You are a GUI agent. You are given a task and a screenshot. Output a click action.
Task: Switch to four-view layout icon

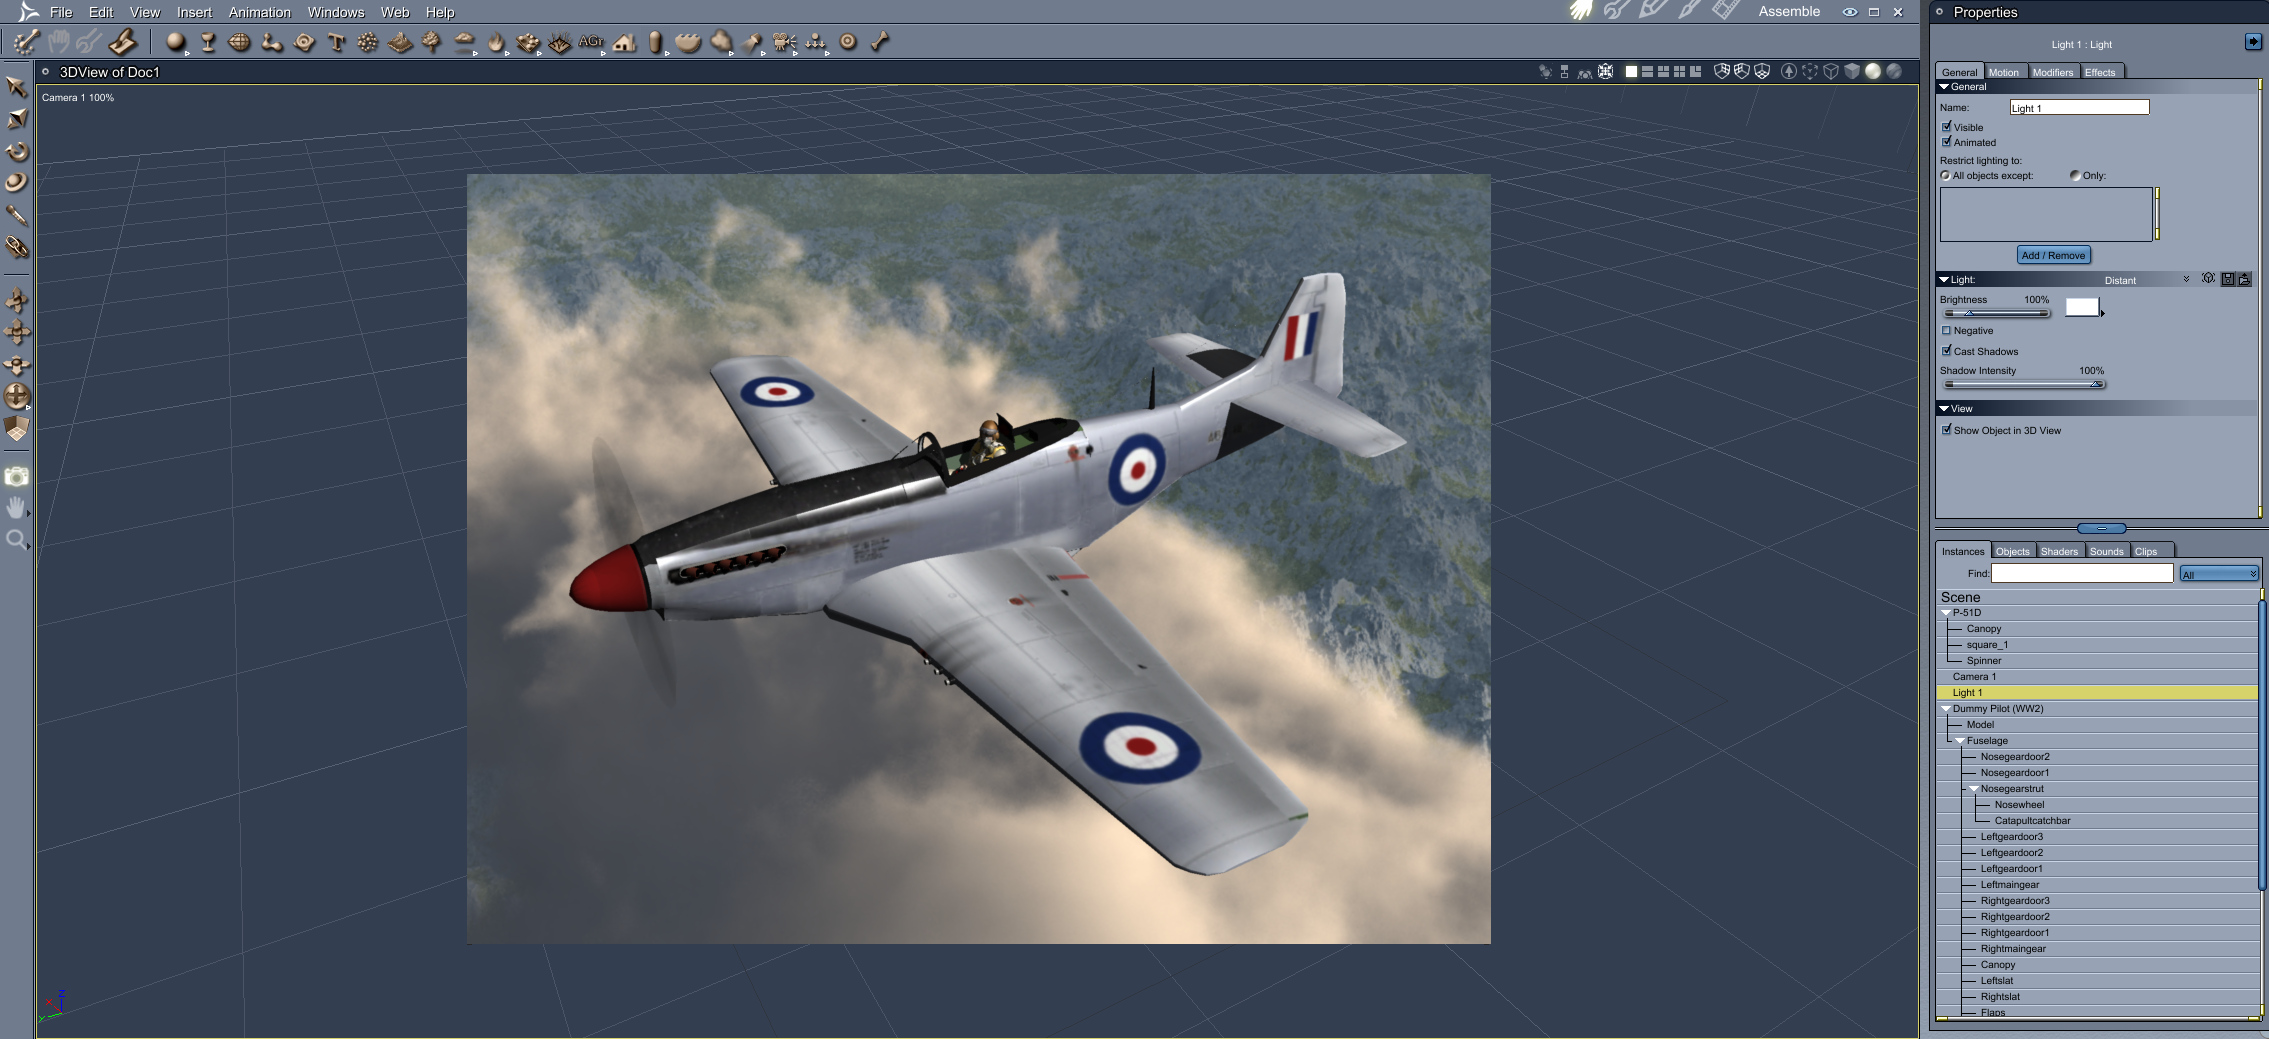(1680, 72)
